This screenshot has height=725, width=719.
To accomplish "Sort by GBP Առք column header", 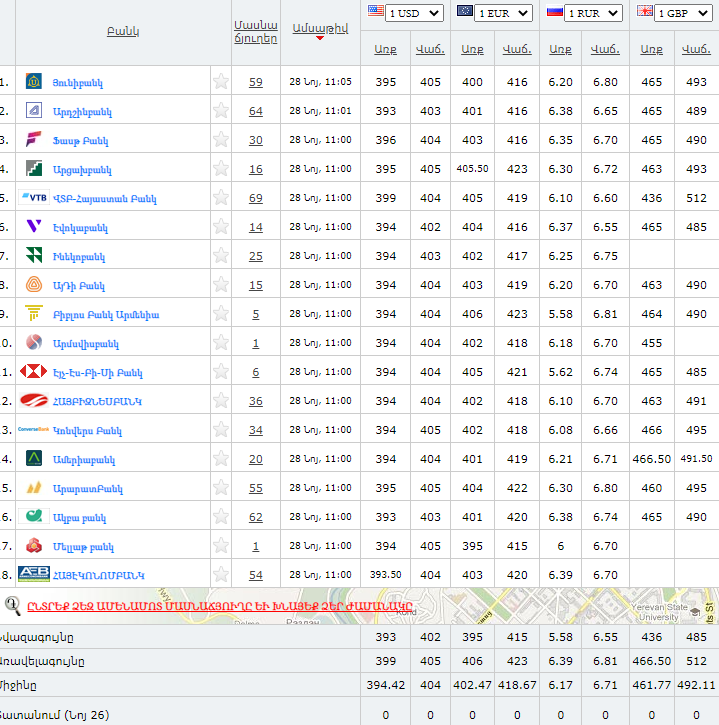I will point(651,49).
